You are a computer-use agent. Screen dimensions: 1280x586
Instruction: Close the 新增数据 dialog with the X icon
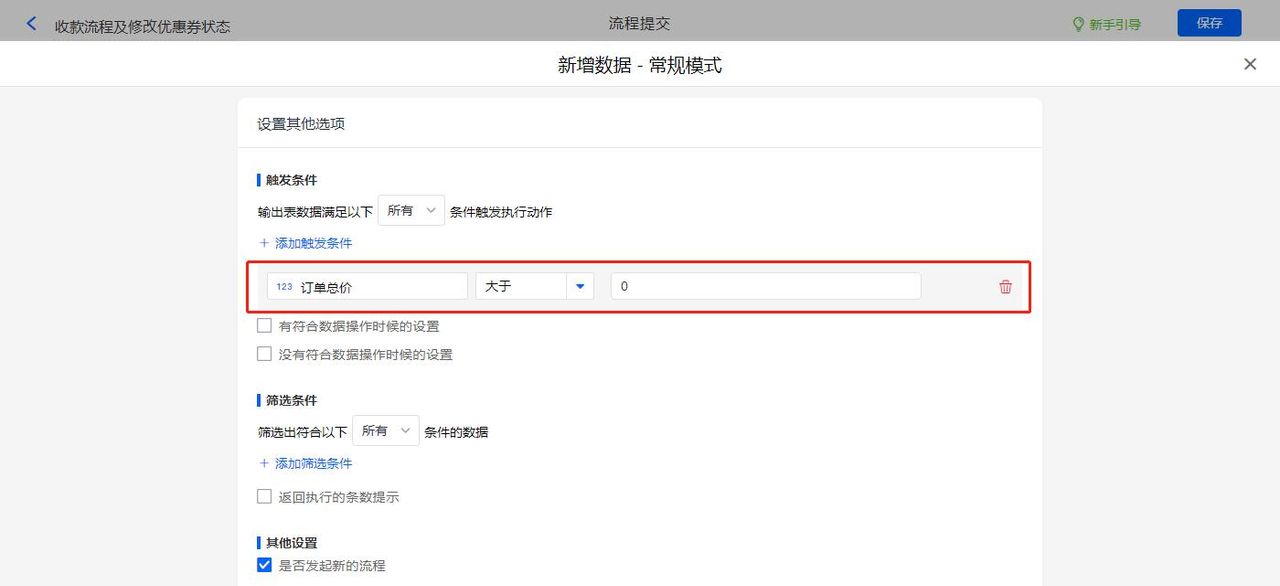click(1249, 63)
